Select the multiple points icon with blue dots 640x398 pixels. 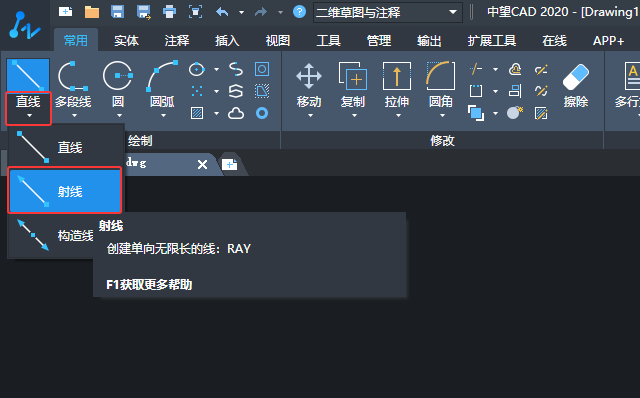[x=197, y=91]
